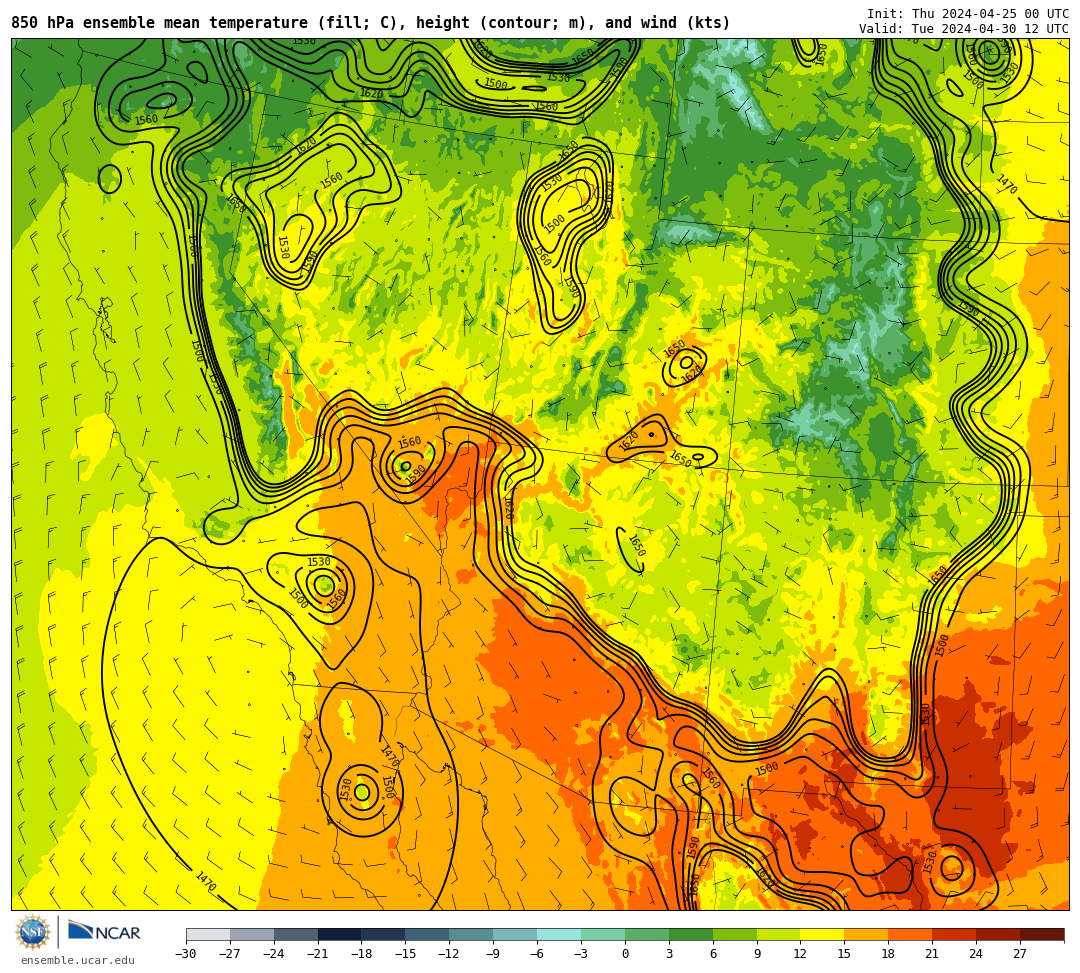Click the dark navy swatch between -21 and -18
Screen dimensions: 1080x973
(x=340, y=934)
